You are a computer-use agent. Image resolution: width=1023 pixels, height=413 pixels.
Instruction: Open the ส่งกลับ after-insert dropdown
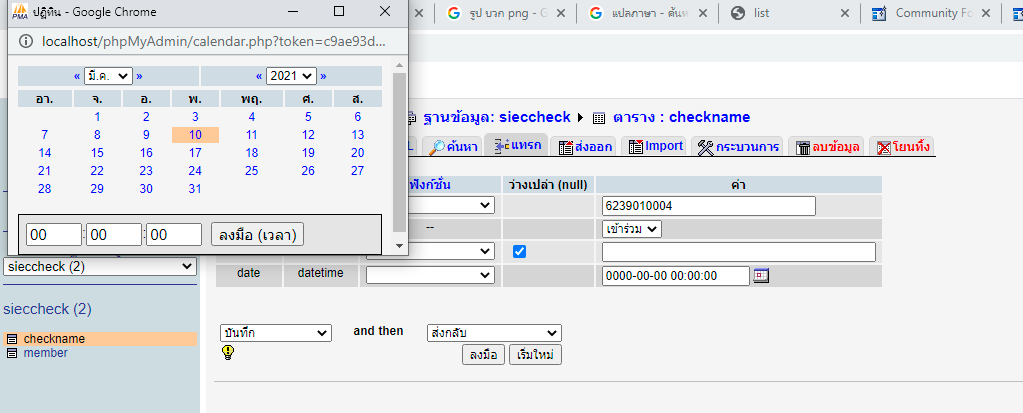(494, 333)
